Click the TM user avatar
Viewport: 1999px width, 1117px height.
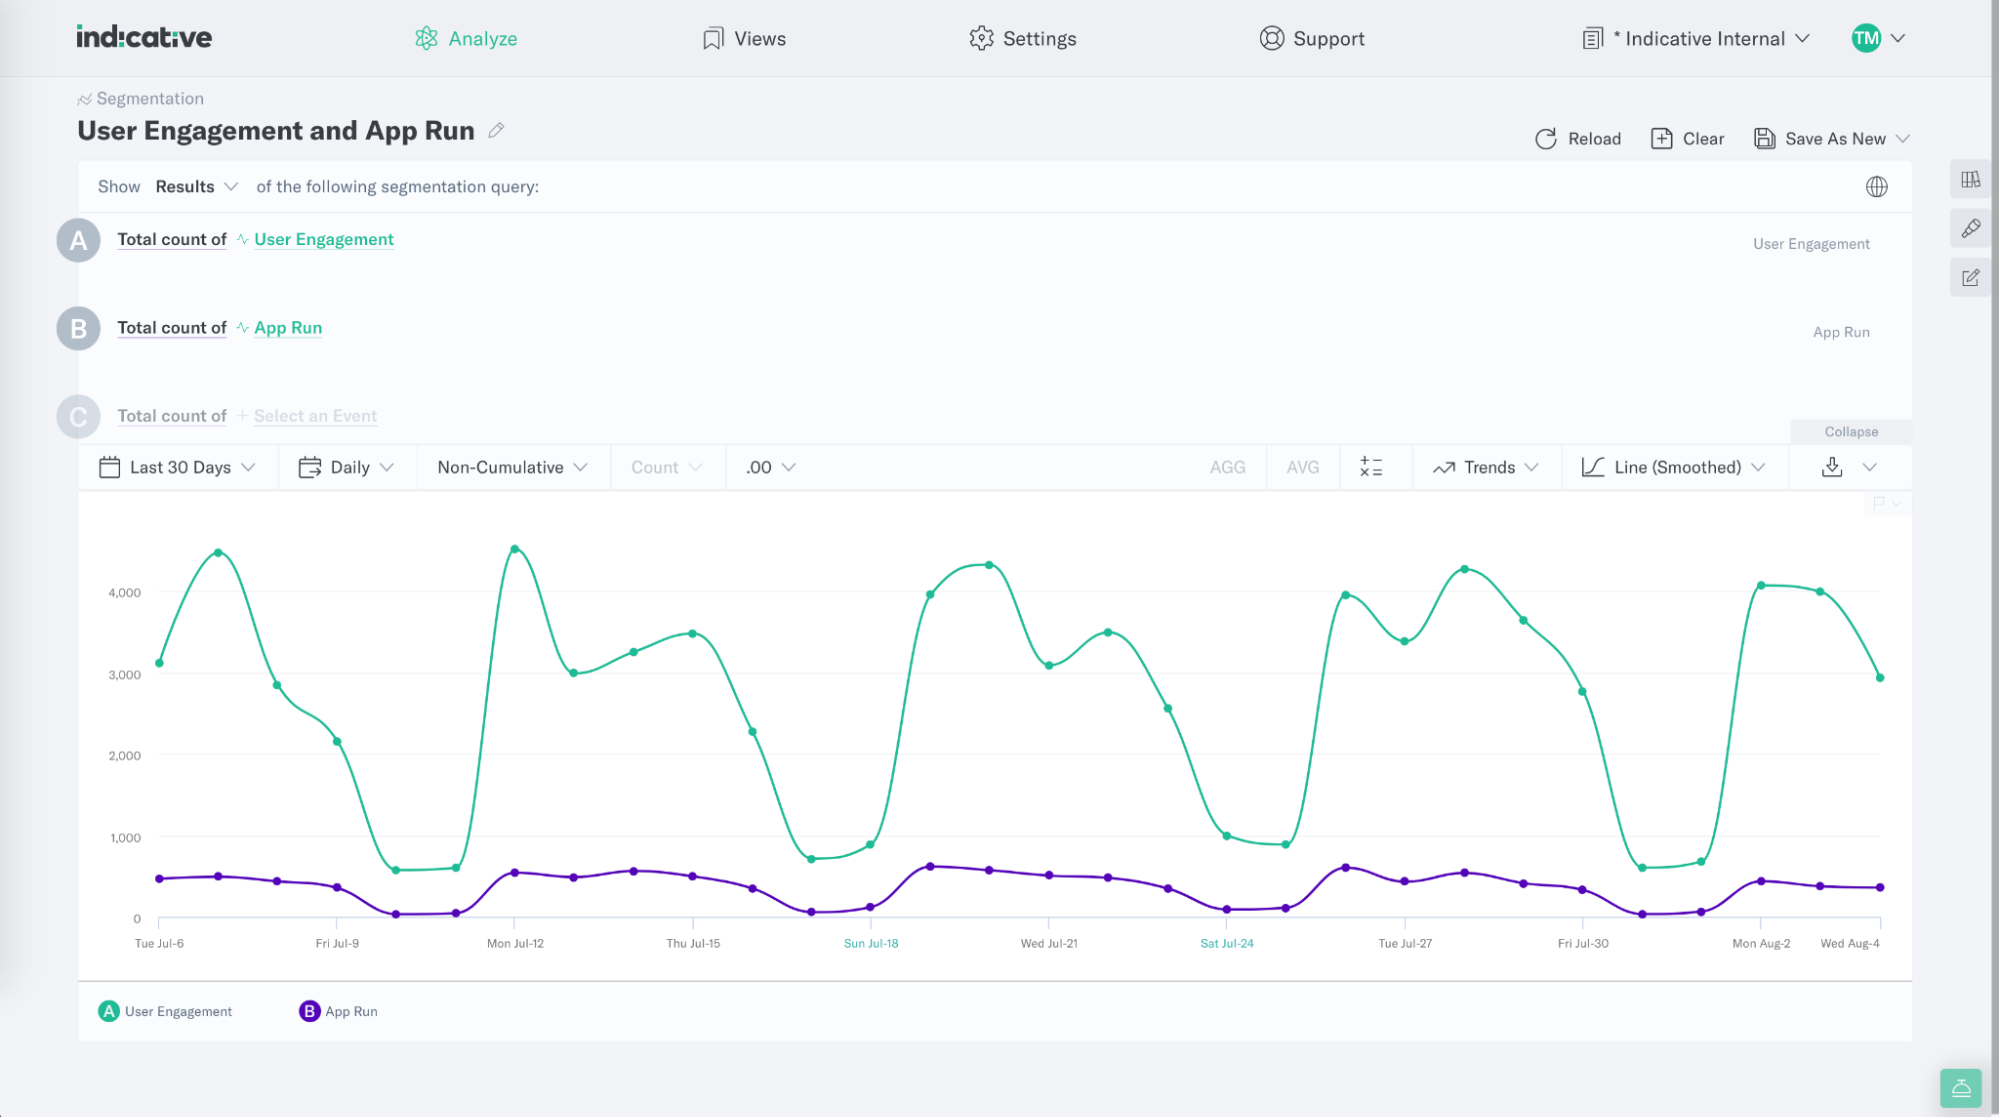pyautogui.click(x=1866, y=38)
